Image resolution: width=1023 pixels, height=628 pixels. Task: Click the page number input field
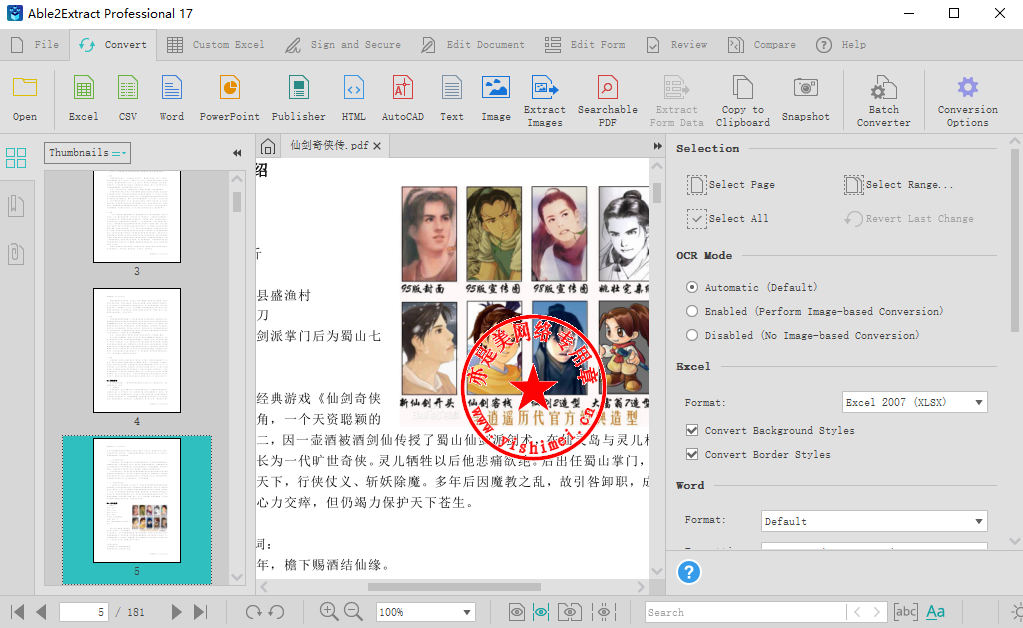[x=84, y=612]
